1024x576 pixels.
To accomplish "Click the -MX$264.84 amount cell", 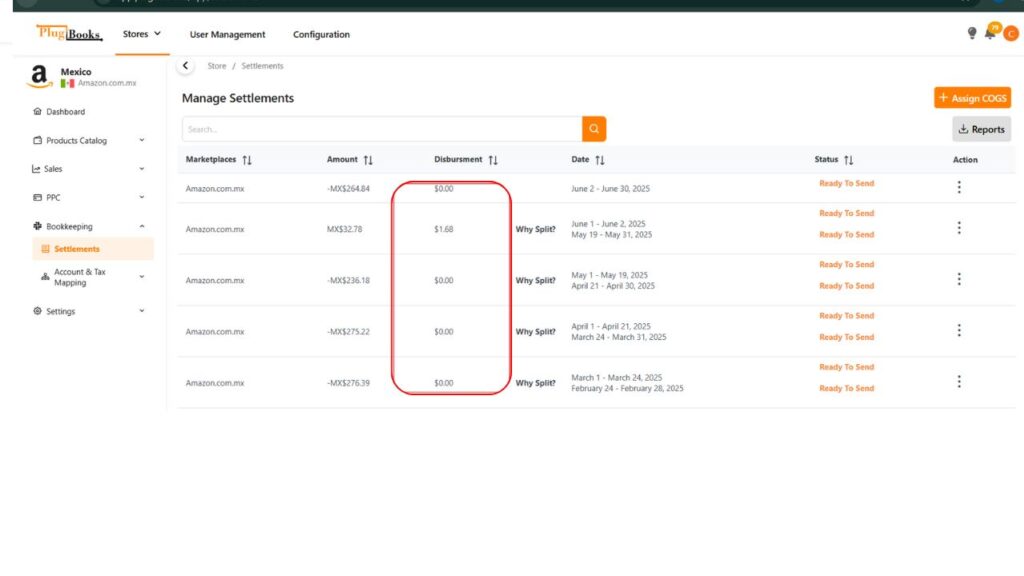I will [348, 189].
